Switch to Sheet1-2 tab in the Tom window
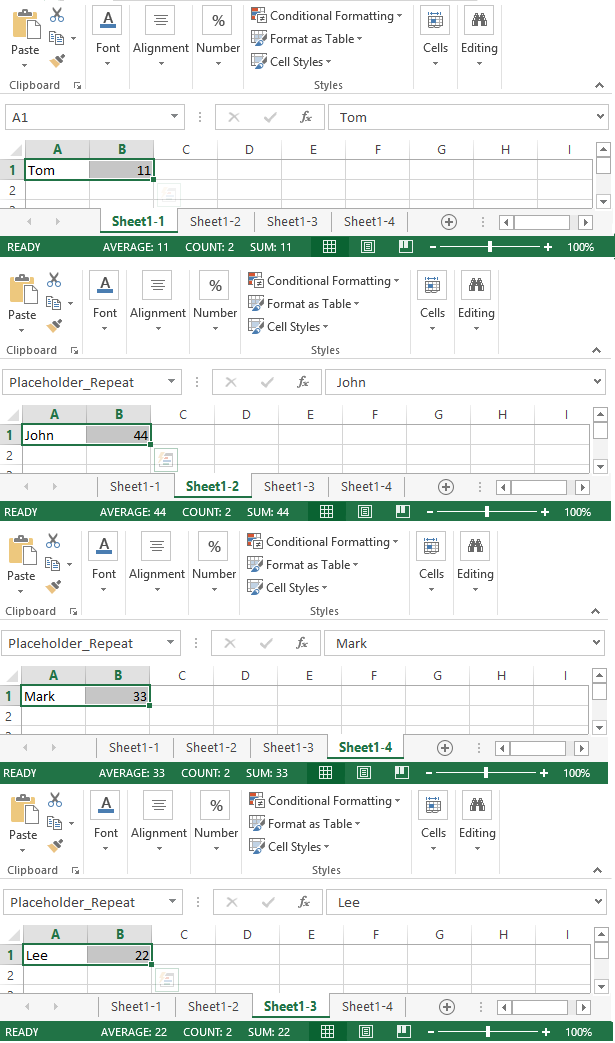Viewport: 615px width, 1043px height. coord(215,222)
